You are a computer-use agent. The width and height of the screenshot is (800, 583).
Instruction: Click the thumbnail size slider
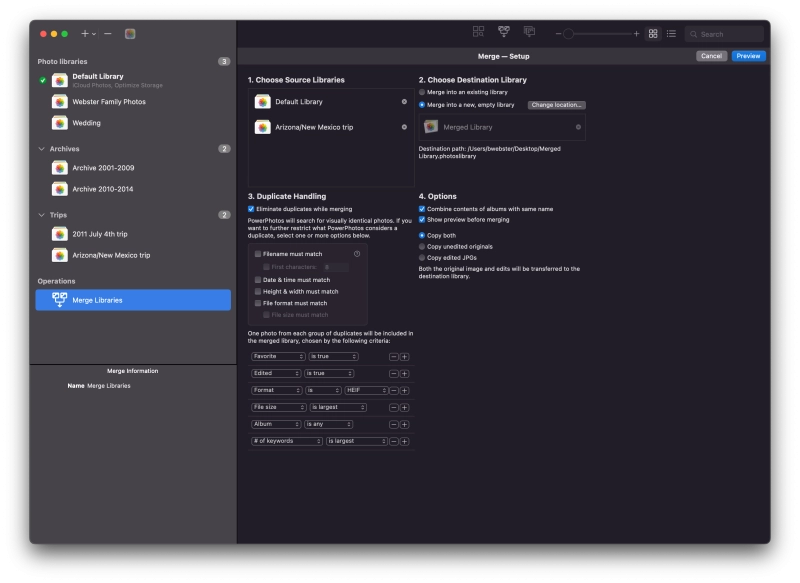568,33
